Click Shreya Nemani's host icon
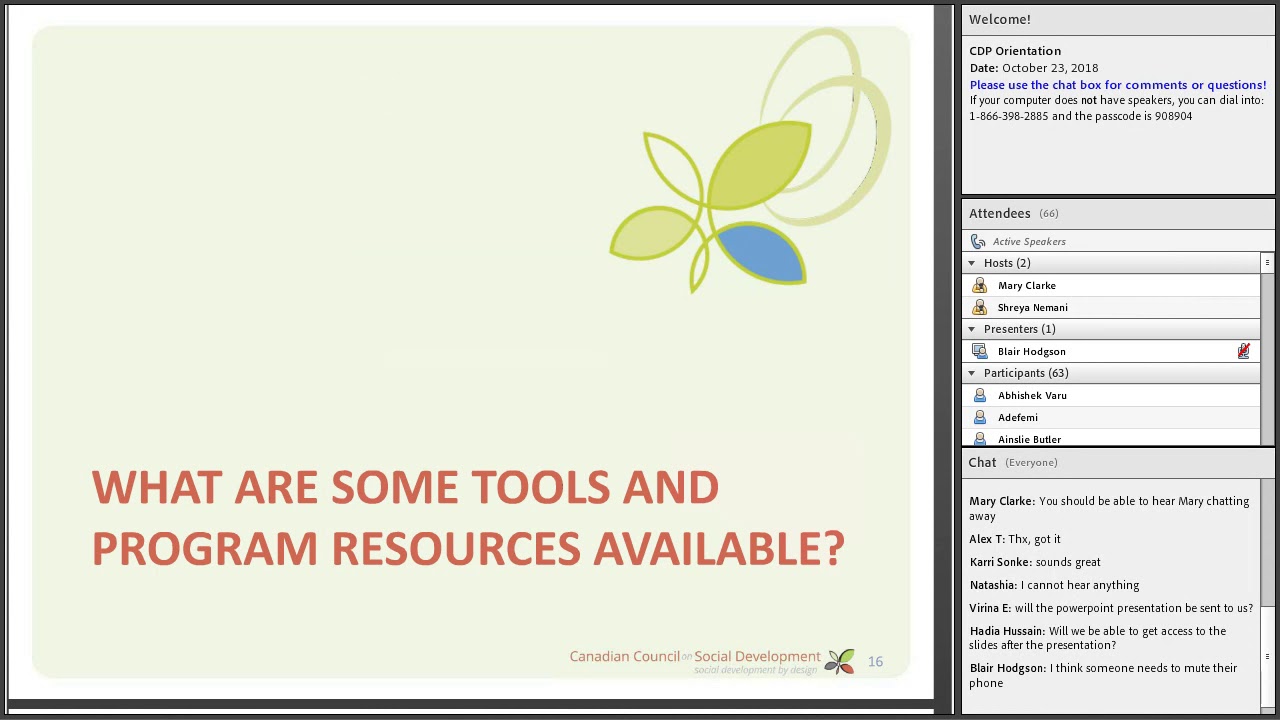 tap(979, 307)
